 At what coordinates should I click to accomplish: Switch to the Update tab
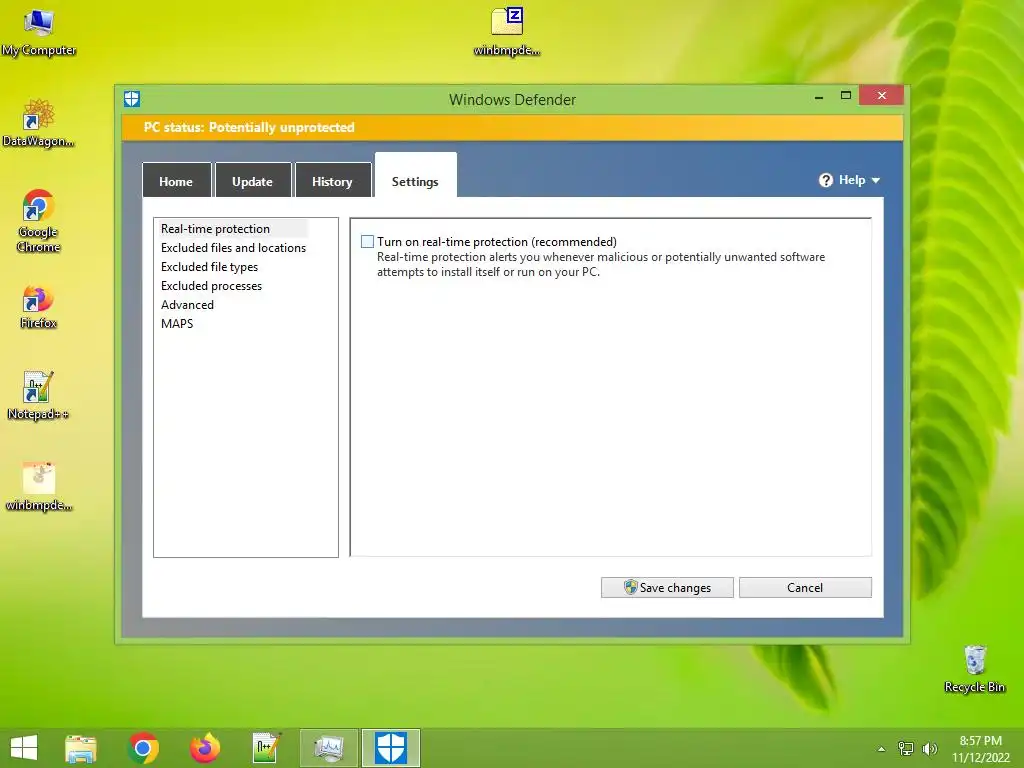tap(253, 180)
